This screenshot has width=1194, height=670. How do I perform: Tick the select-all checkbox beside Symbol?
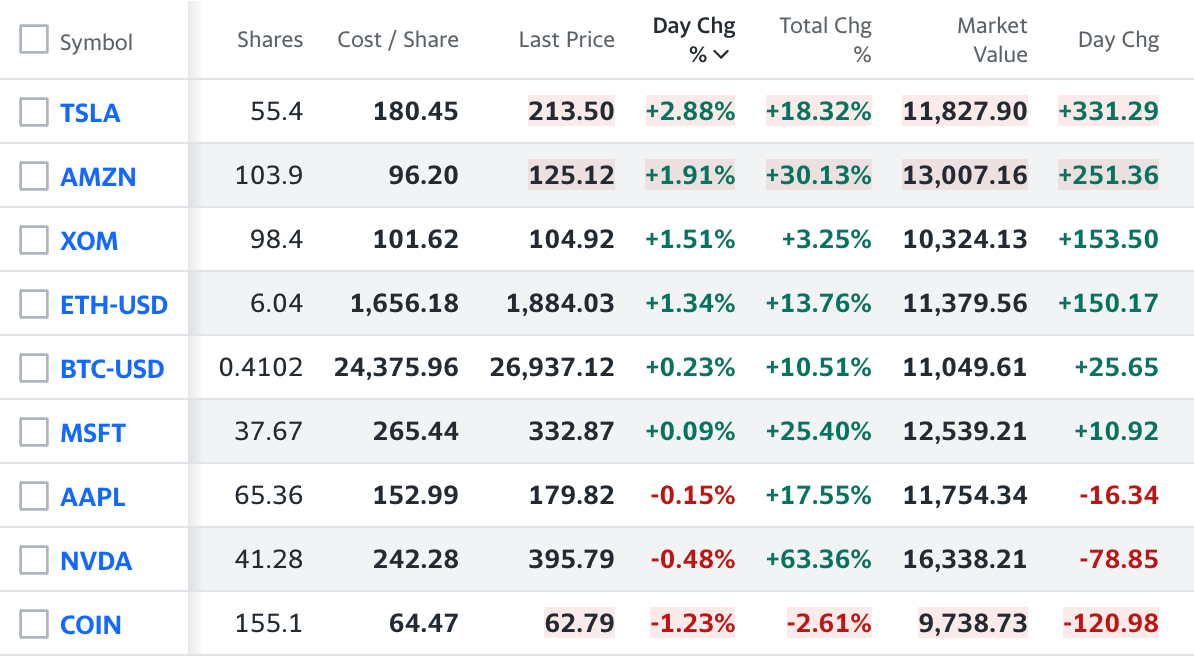pyautogui.click(x=34, y=40)
